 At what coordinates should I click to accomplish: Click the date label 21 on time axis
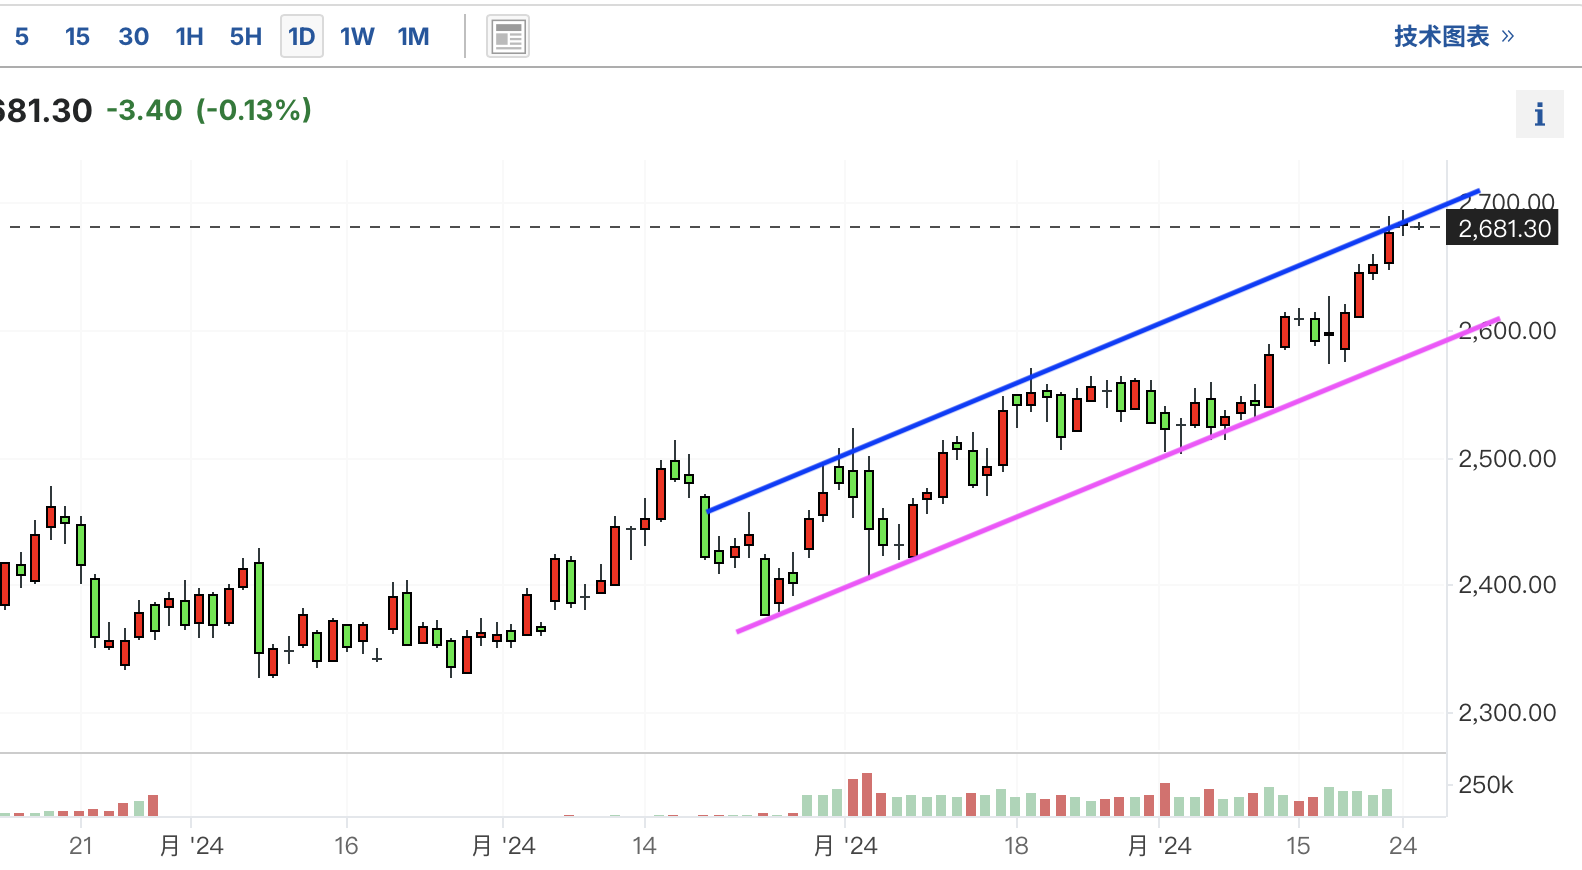point(81,846)
